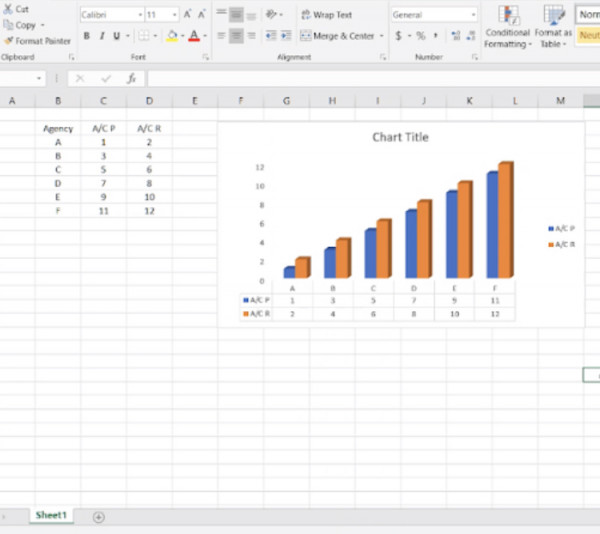600x534 pixels.
Task: Align text left
Action: (x=221, y=36)
